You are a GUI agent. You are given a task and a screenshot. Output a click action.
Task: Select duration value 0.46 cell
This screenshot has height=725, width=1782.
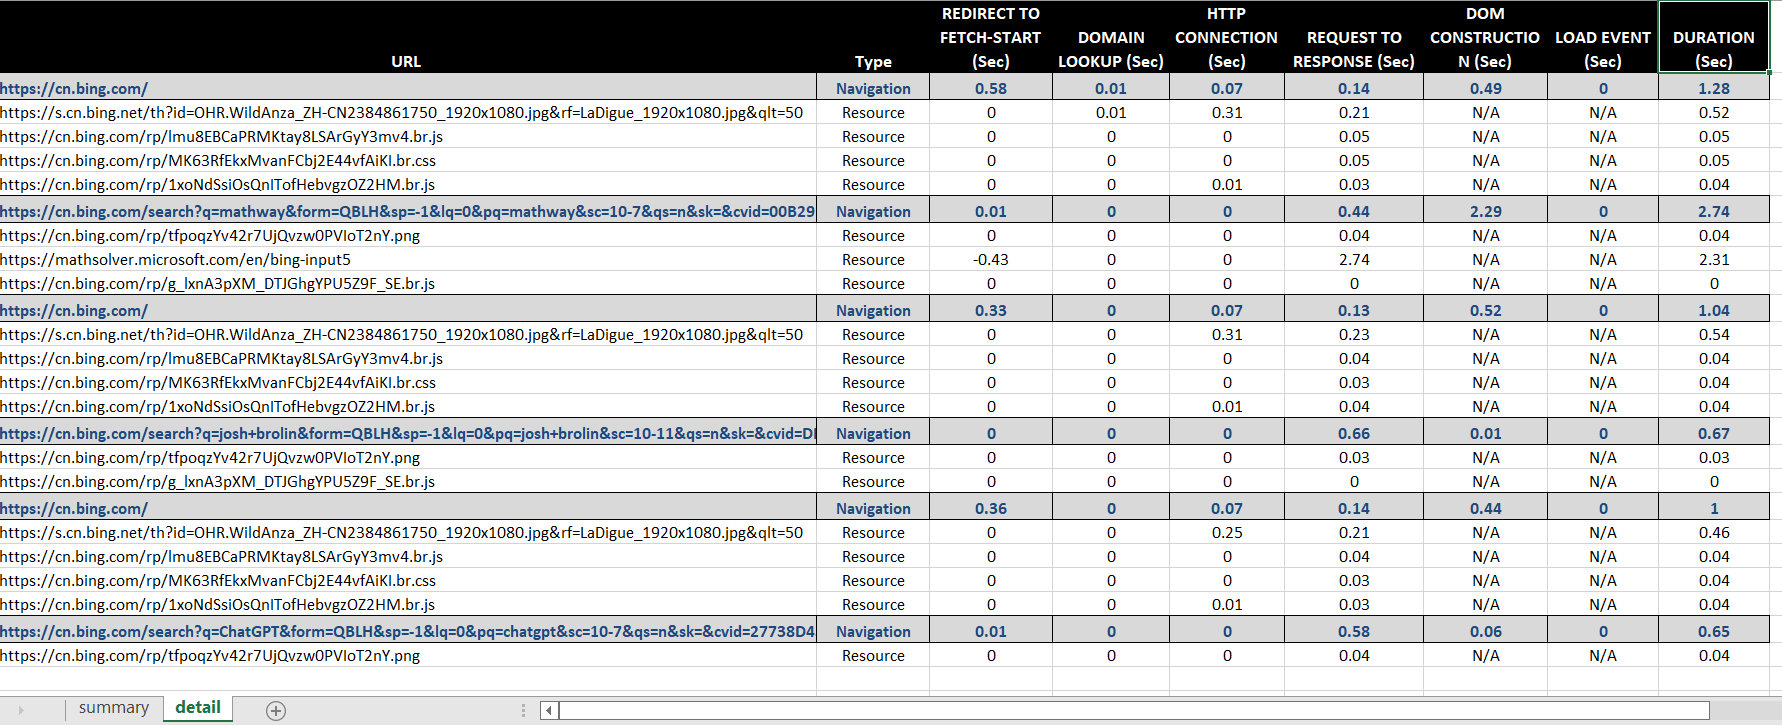click(x=1714, y=533)
